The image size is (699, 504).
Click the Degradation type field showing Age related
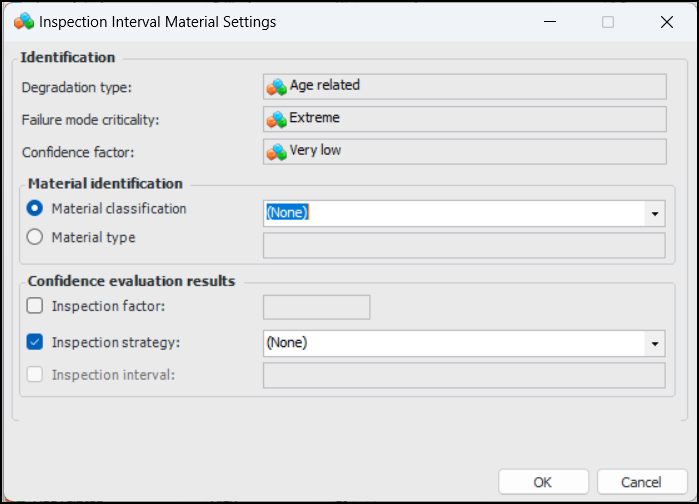pos(464,86)
